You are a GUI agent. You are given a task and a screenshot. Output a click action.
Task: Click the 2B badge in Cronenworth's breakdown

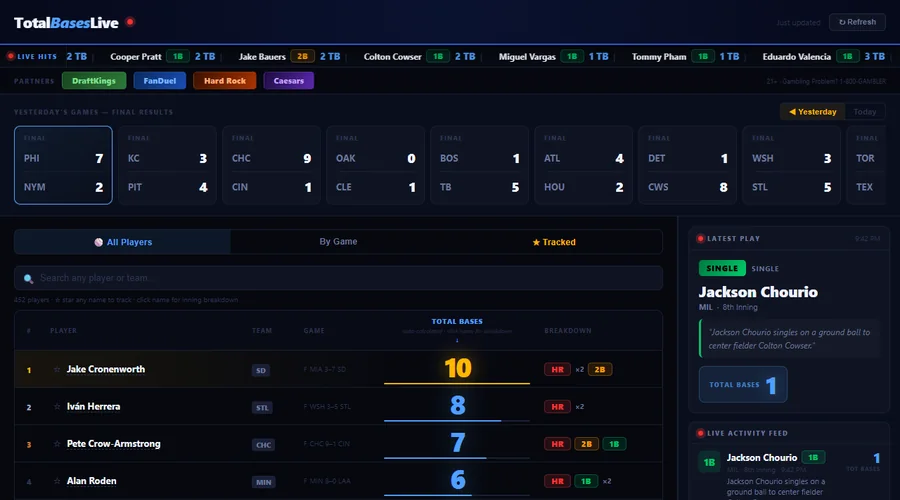(600, 370)
